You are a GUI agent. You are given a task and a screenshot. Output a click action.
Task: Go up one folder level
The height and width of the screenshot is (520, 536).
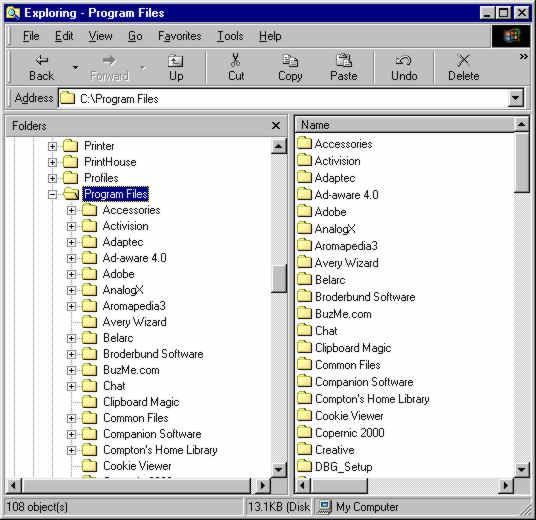(176, 68)
